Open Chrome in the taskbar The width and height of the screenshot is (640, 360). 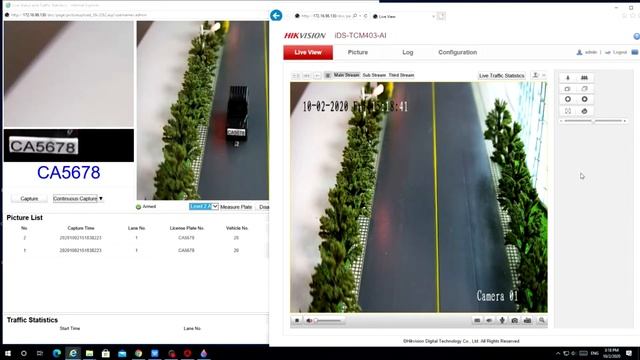[138, 353]
